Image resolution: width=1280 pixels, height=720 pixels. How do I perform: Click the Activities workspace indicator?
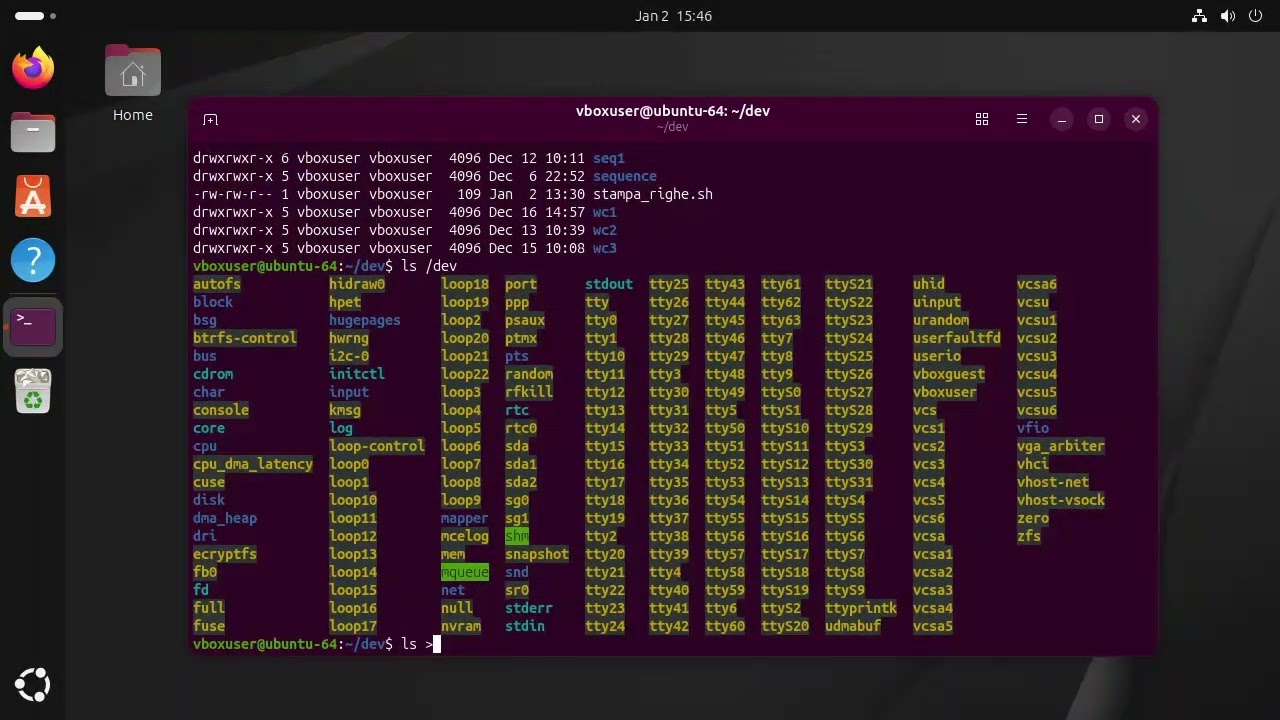tap(35, 16)
